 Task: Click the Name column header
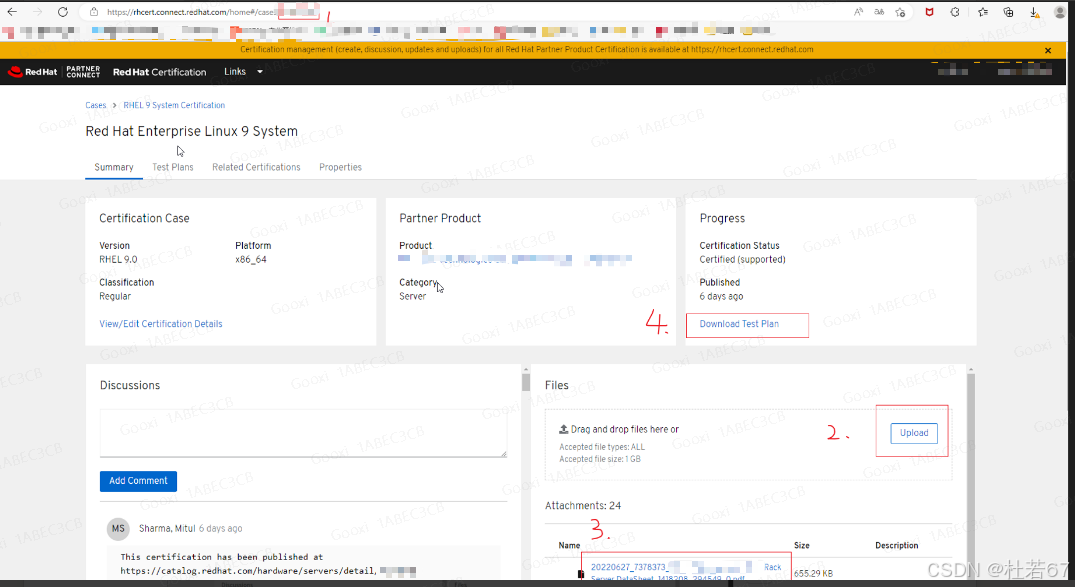click(x=569, y=545)
